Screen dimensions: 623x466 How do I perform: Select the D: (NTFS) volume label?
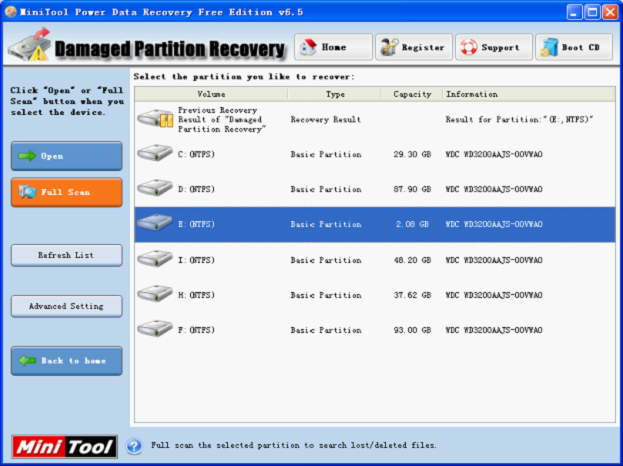196,189
